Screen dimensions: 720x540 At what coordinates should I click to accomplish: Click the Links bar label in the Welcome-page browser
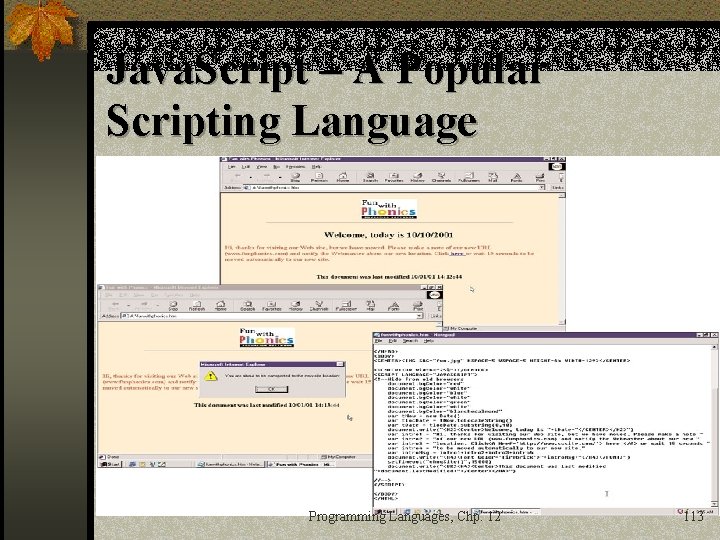tap(557, 187)
